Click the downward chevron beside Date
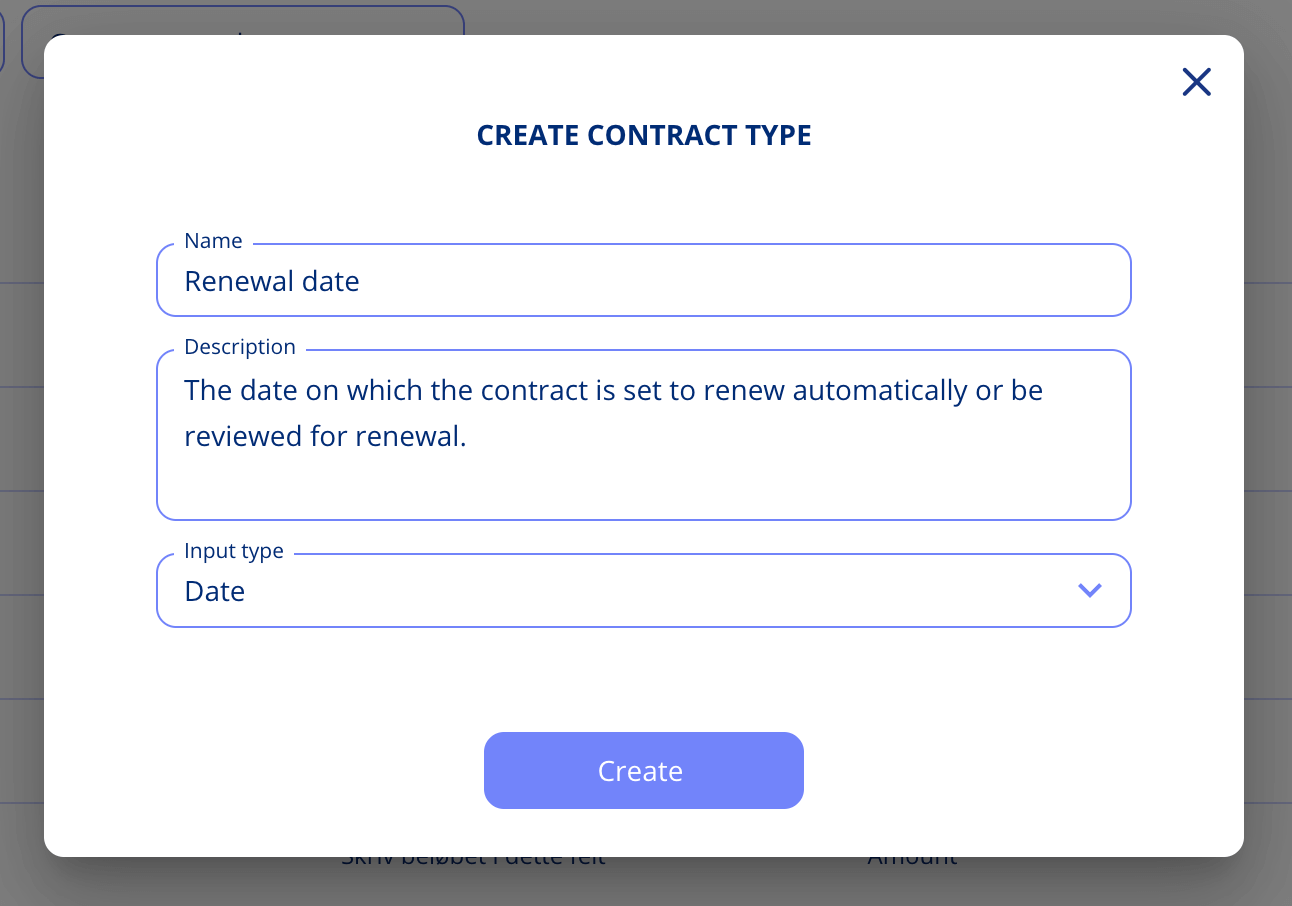 [1090, 590]
